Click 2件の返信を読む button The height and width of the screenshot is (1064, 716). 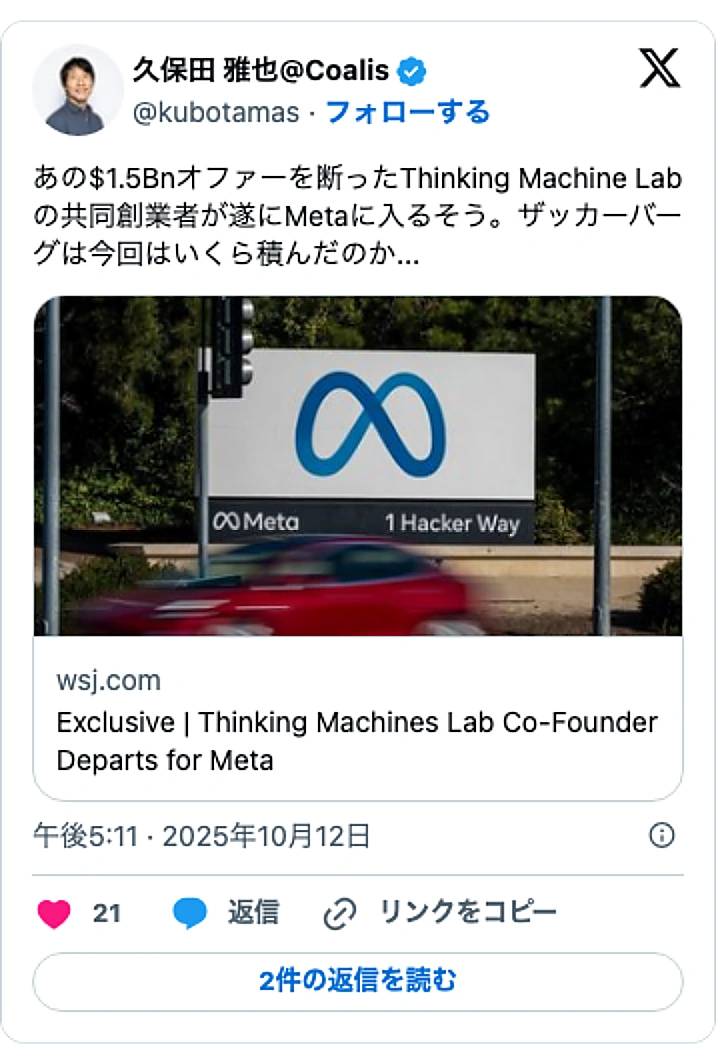click(358, 981)
